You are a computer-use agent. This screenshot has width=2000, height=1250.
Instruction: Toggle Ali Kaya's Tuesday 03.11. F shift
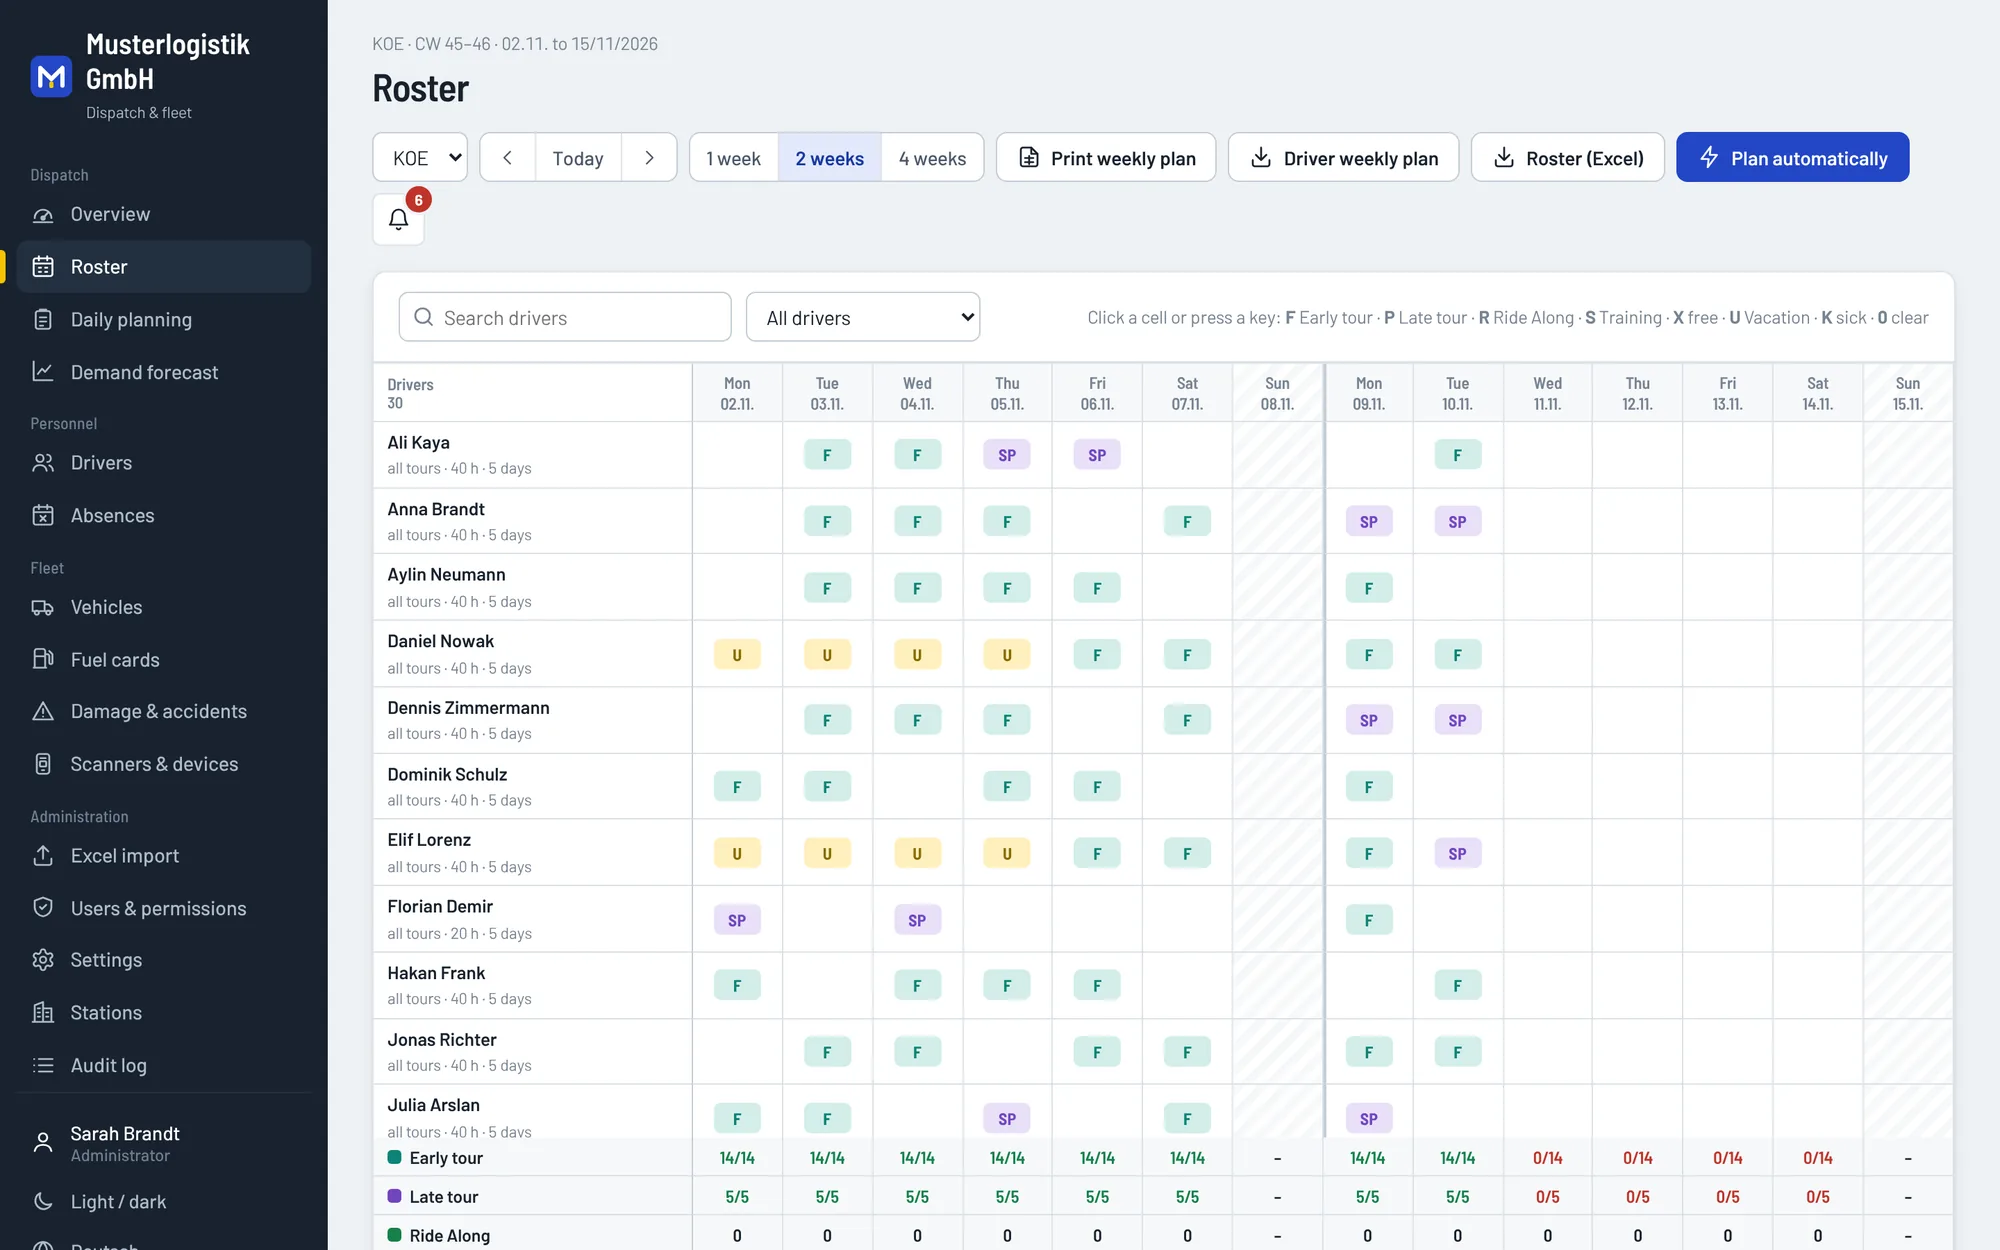(x=827, y=455)
